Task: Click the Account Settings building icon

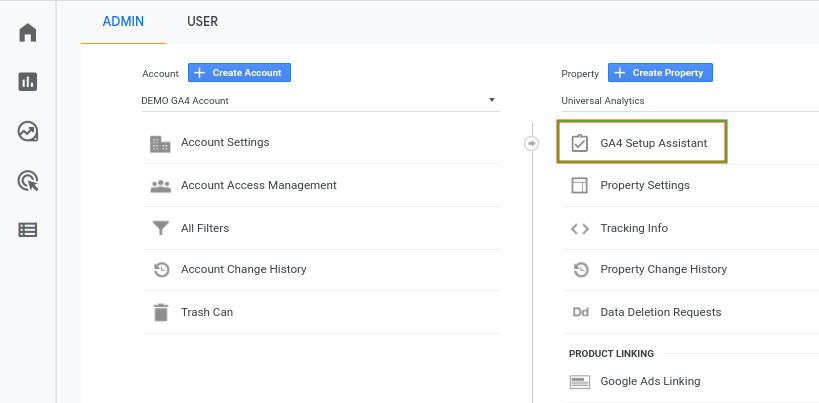Action: (160, 143)
